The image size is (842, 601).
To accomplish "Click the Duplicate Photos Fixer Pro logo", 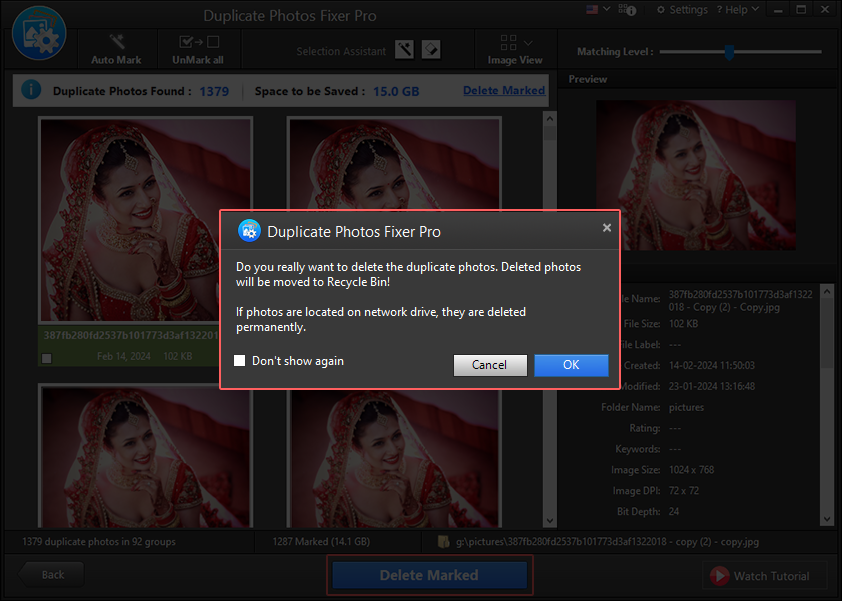I will (x=39, y=33).
